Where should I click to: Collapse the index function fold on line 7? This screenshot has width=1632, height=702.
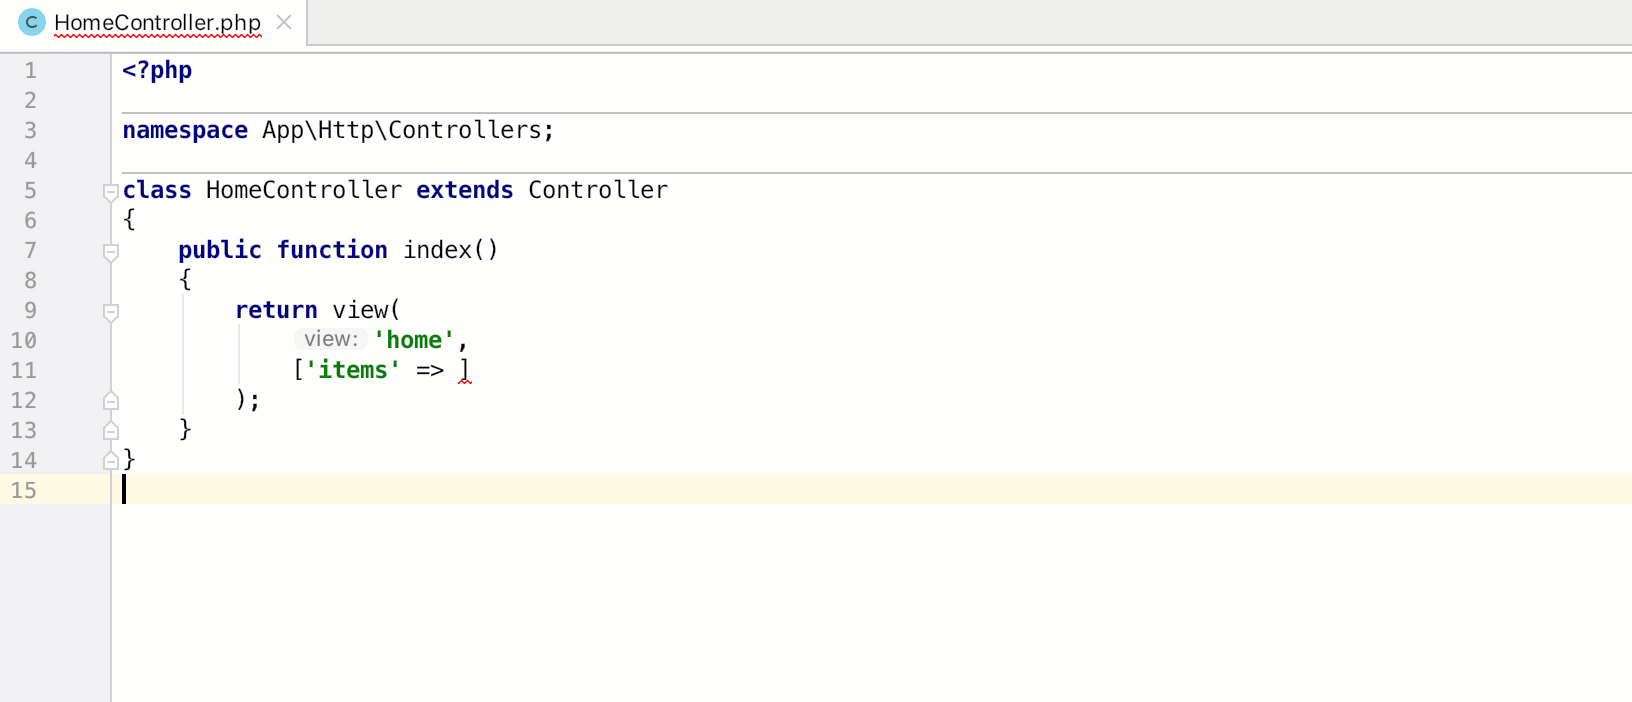111,251
